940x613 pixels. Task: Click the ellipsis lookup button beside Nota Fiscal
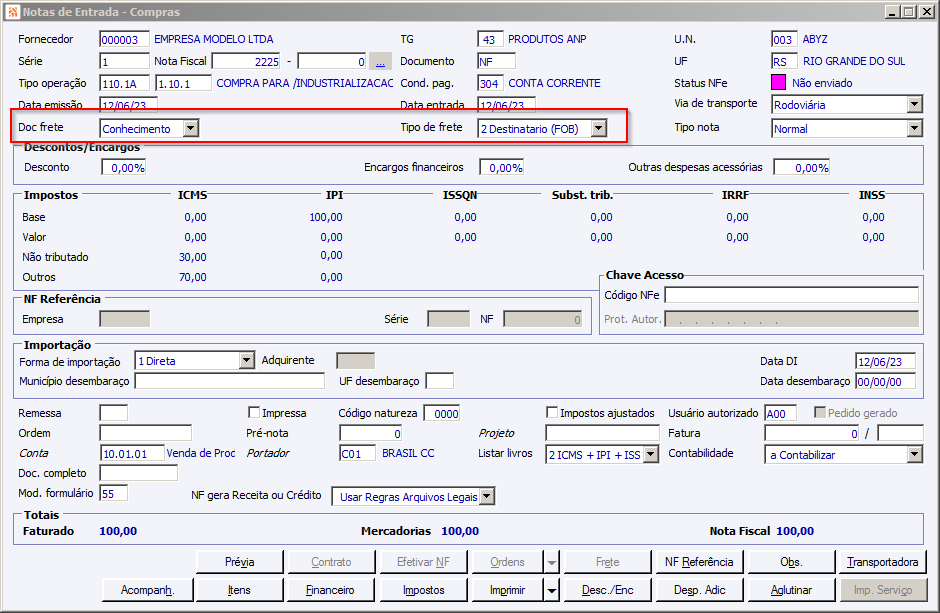coord(380,61)
